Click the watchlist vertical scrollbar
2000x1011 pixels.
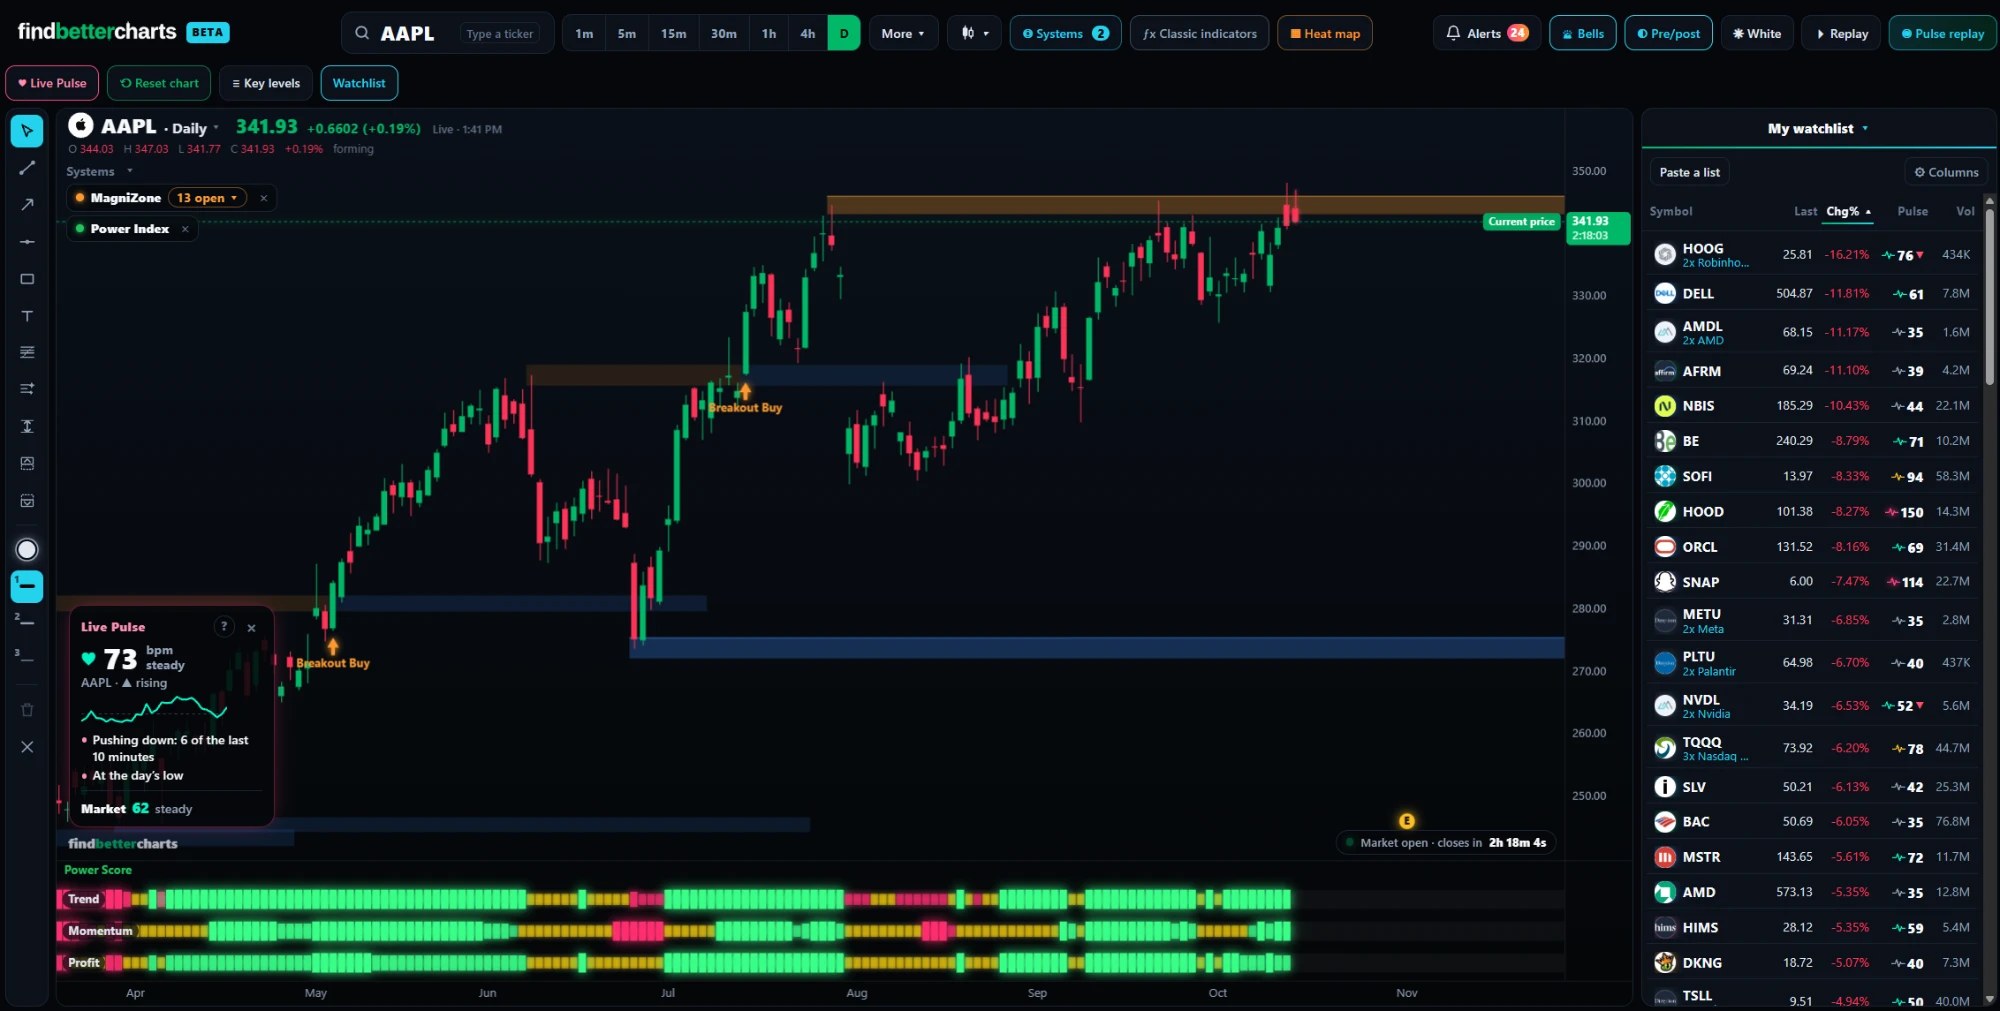(1989, 295)
